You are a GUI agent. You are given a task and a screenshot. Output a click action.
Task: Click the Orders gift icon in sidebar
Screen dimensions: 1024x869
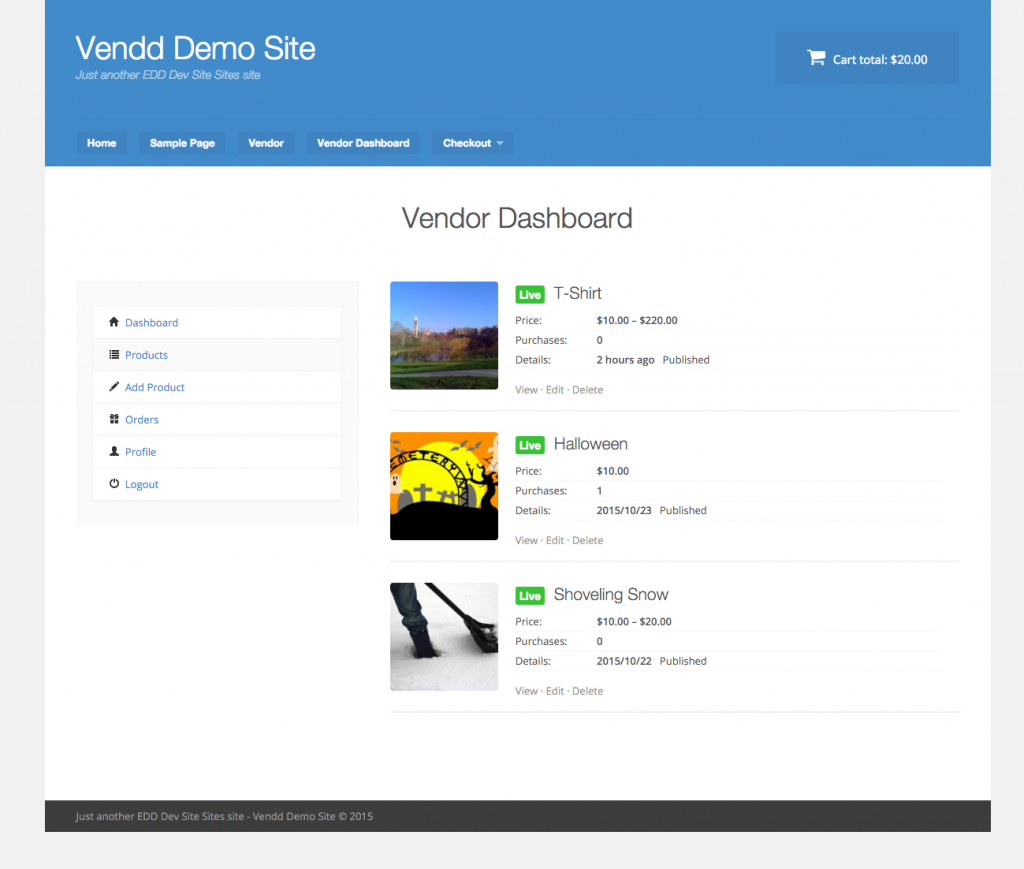click(114, 419)
